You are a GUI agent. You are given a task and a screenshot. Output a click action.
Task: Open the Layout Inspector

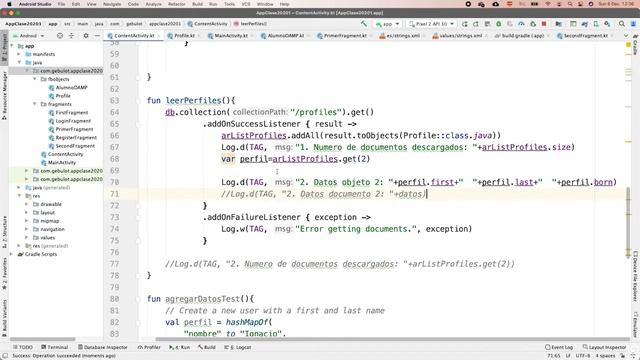(604, 347)
